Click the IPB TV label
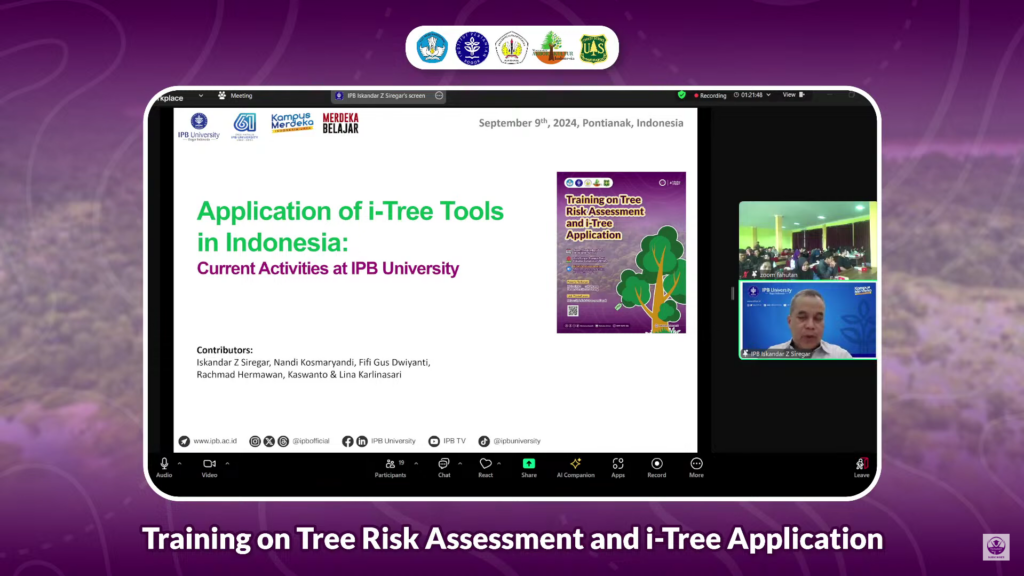Screen dimensions: 1024x576 click(x=455, y=441)
